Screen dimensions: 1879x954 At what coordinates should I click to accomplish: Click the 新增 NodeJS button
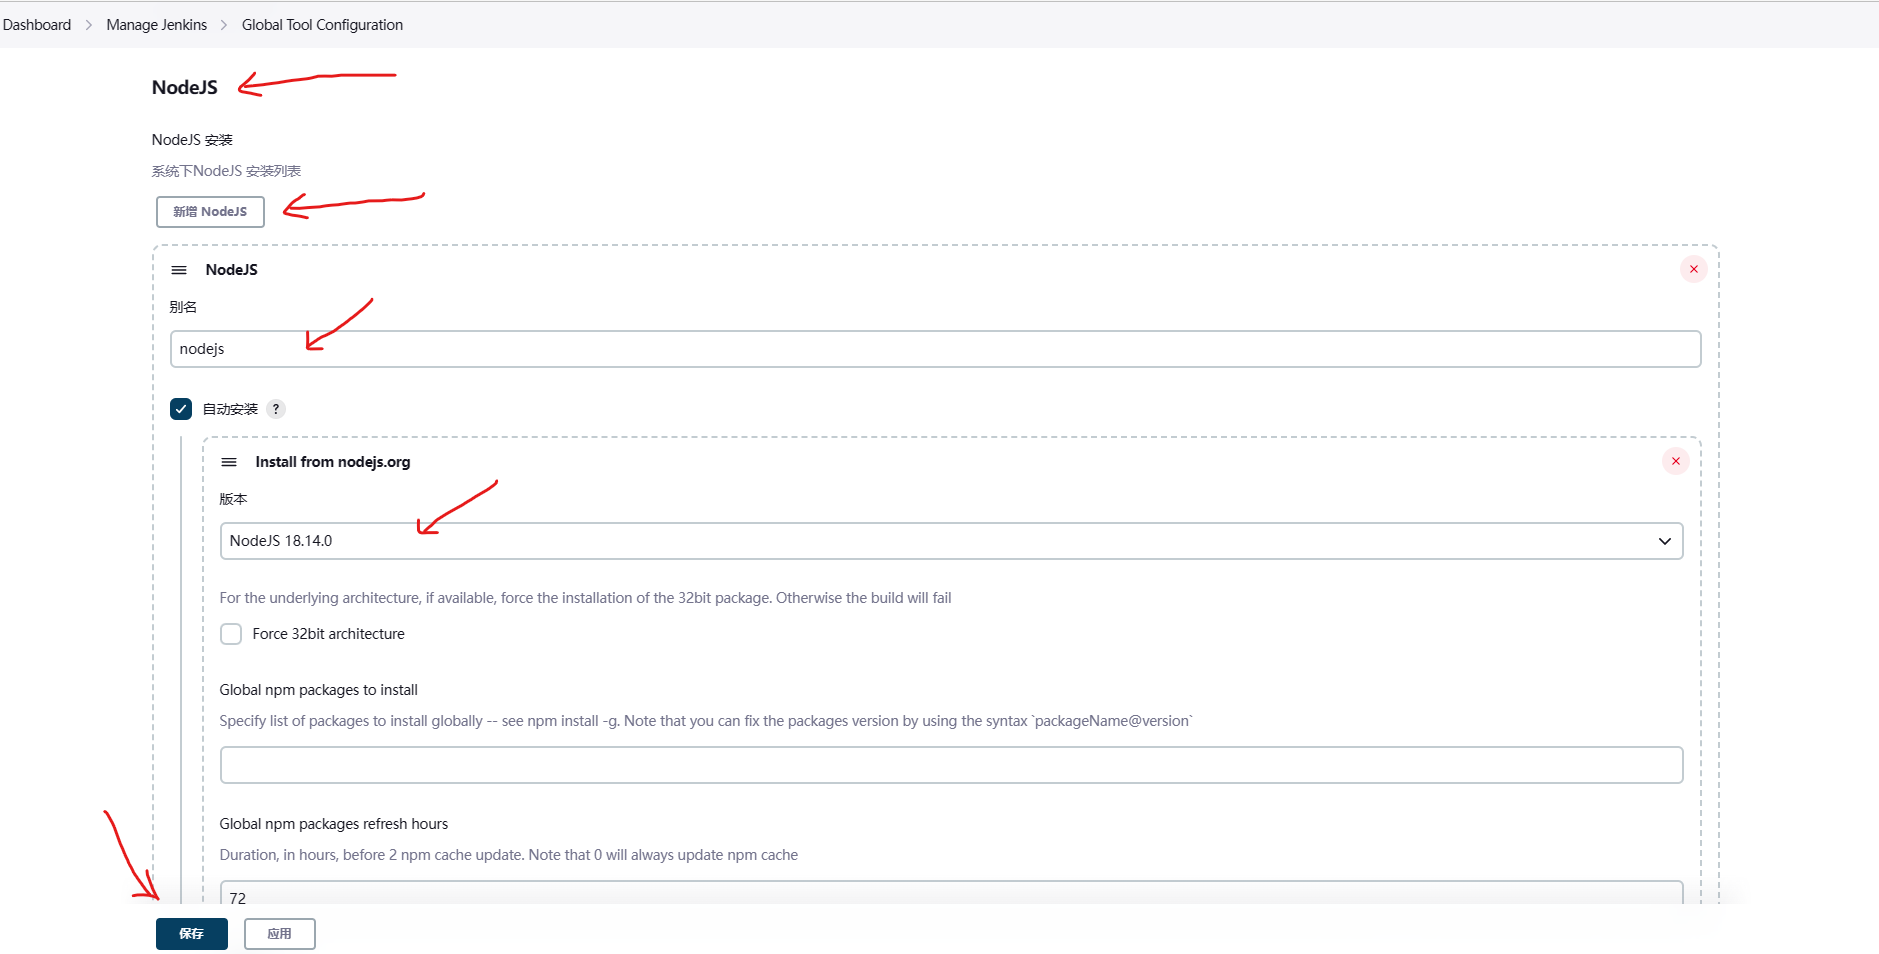pos(210,212)
